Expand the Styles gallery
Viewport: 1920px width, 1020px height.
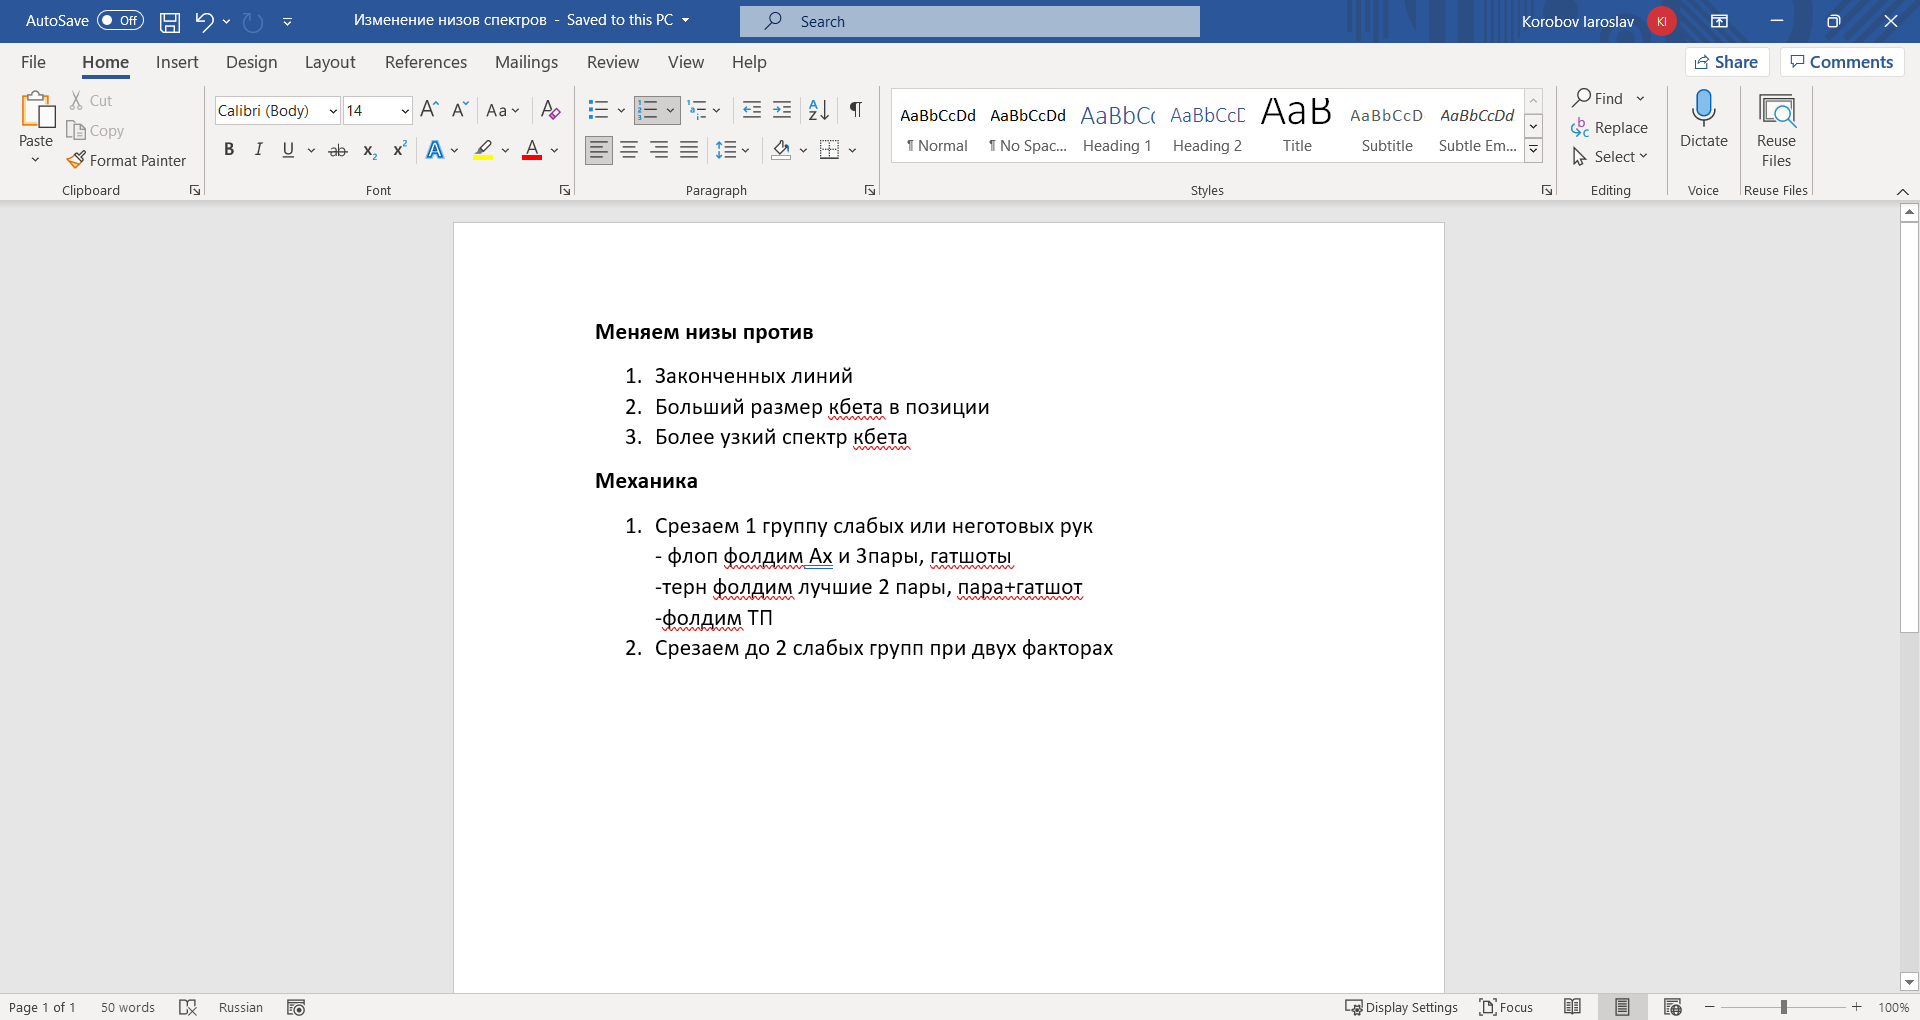(x=1533, y=151)
